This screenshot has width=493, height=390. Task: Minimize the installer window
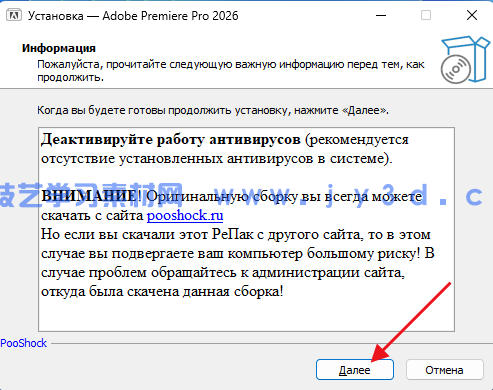(x=381, y=15)
